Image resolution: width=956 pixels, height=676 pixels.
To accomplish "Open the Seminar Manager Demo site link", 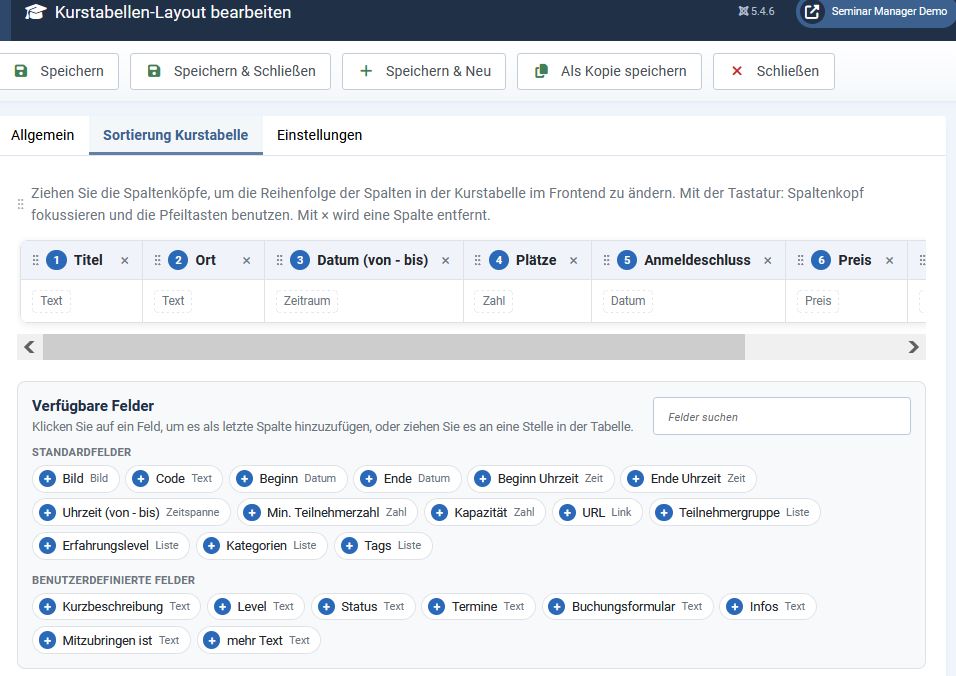I will point(877,12).
